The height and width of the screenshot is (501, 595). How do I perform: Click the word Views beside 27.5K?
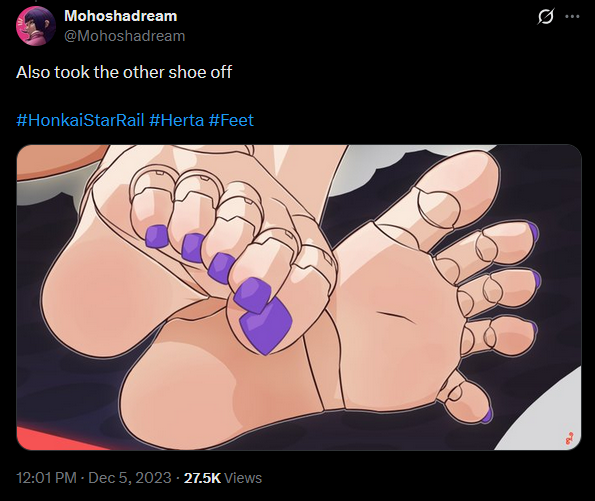pos(243,478)
